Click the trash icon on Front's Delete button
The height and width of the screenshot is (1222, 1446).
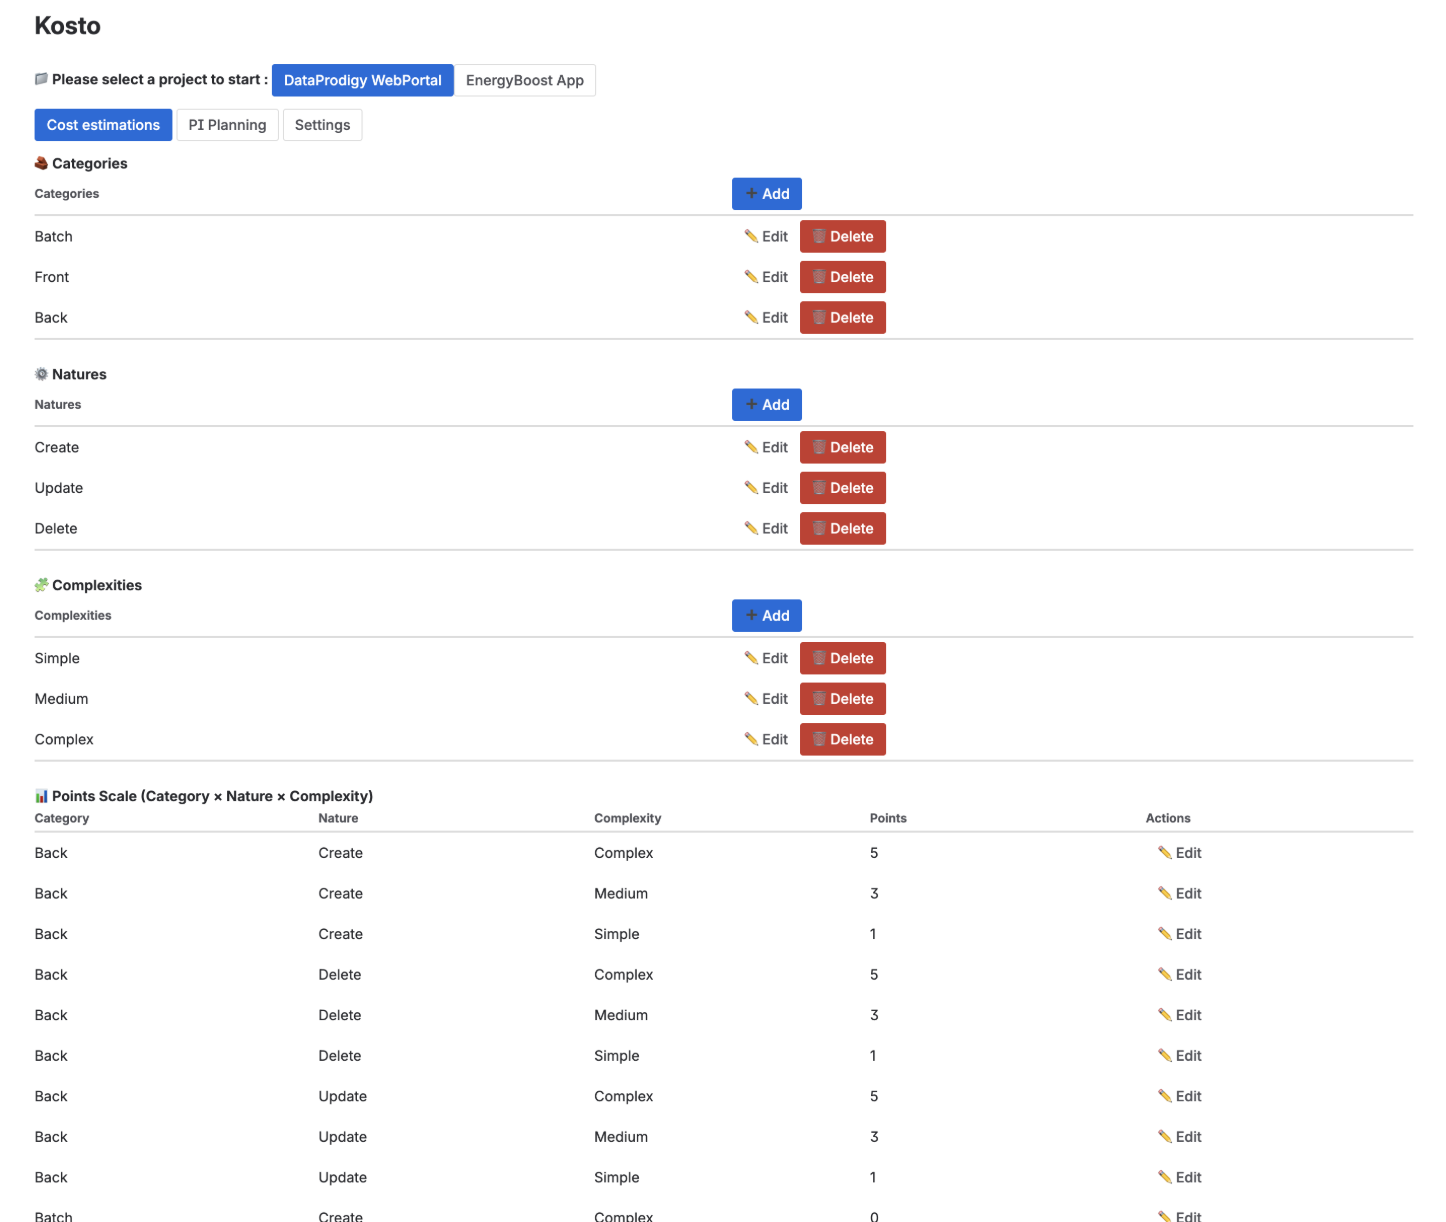pyautogui.click(x=820, y=277)
